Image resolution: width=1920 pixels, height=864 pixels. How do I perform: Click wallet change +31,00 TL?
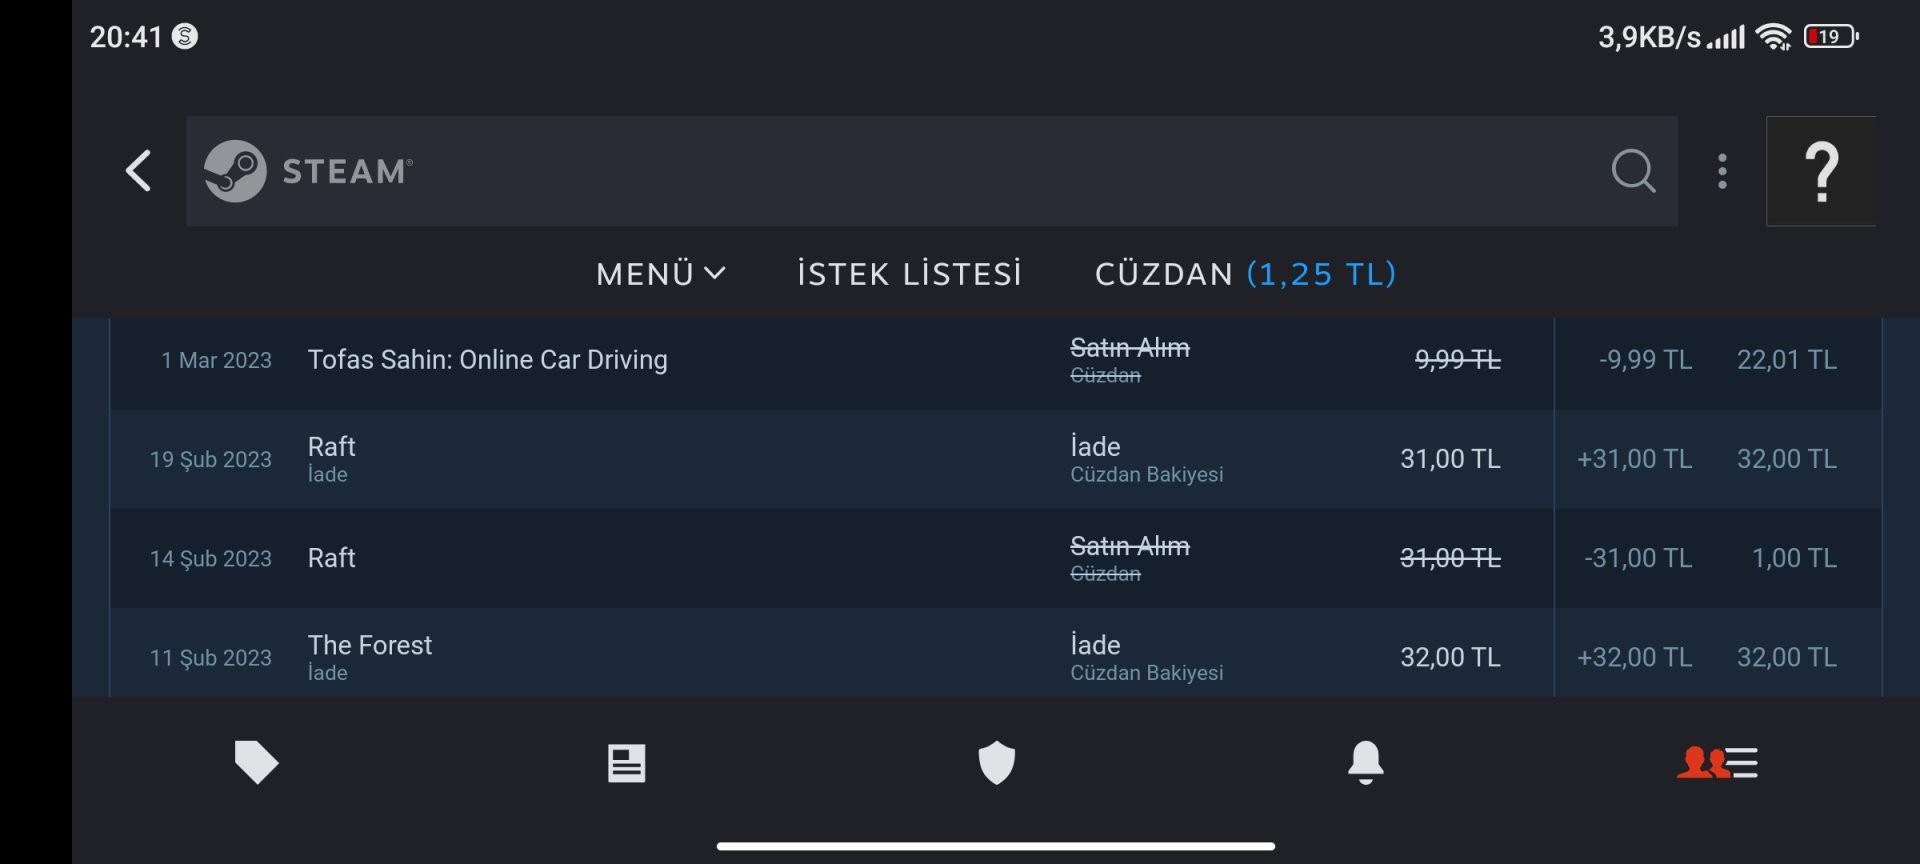coord(1635,459)
